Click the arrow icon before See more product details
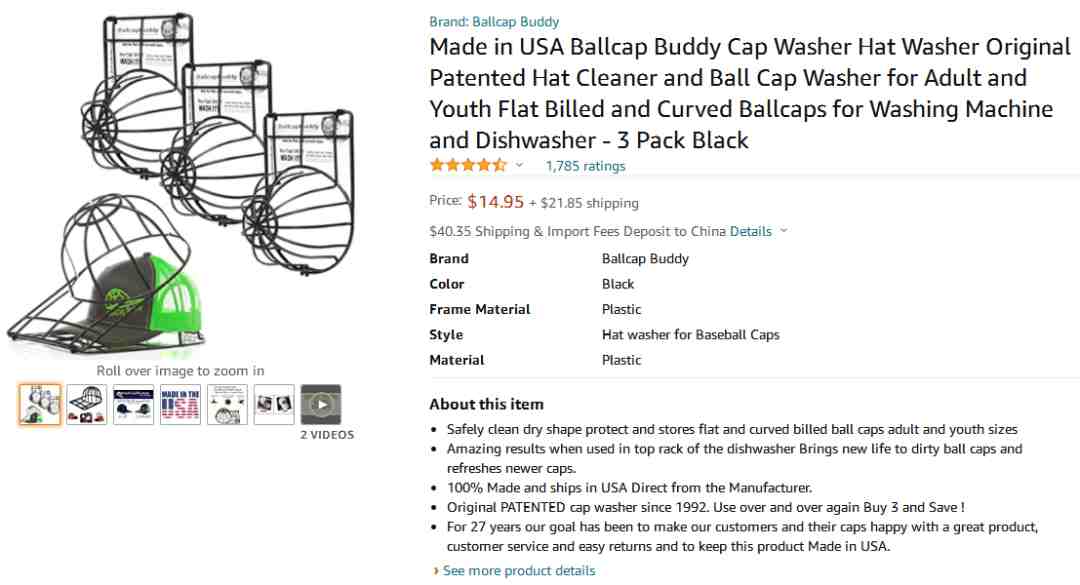Image resolution: width=1080 pixels, height=585 pixels. 436,571
